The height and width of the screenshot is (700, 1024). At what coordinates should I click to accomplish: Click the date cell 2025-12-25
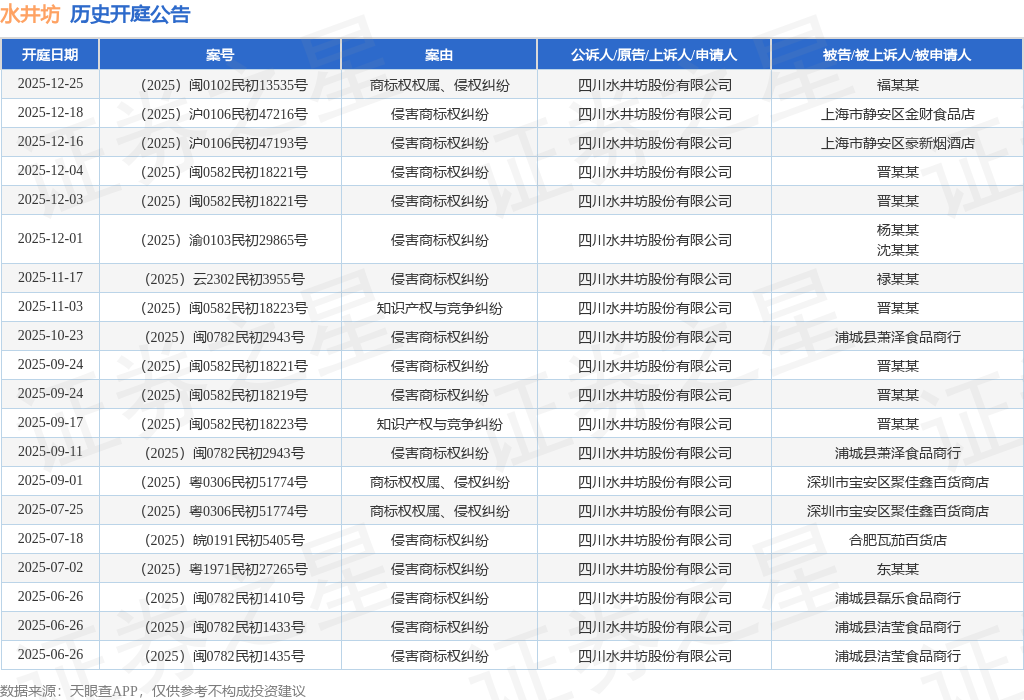[x=50, y=84]
